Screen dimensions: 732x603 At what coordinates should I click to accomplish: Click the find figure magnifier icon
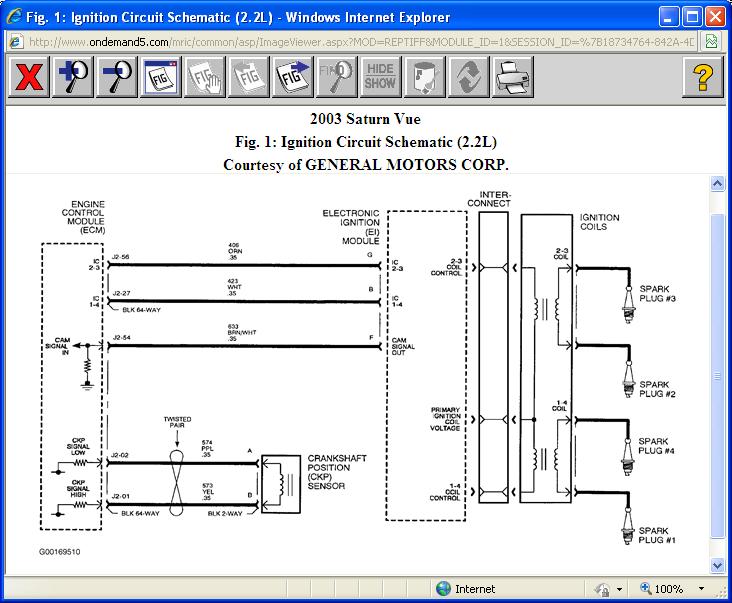click(337, 77)
